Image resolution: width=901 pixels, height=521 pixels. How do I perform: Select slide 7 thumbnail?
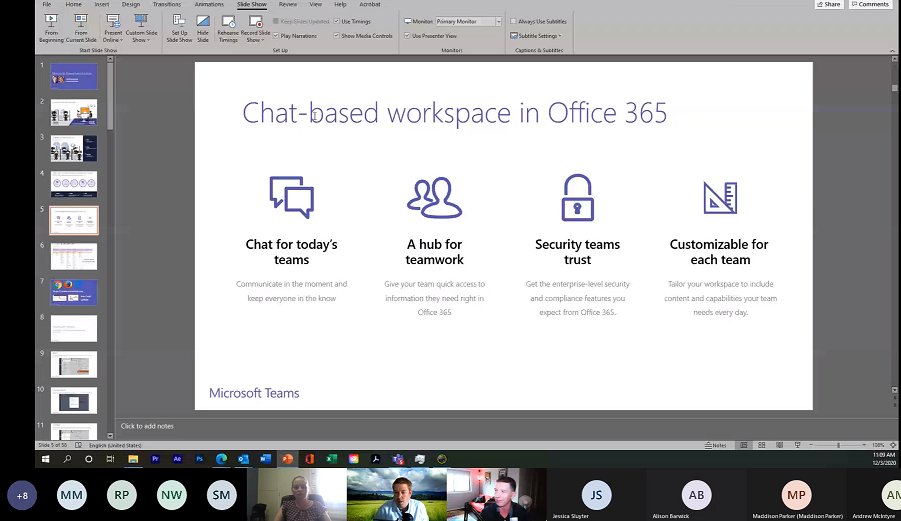(74, 292)
